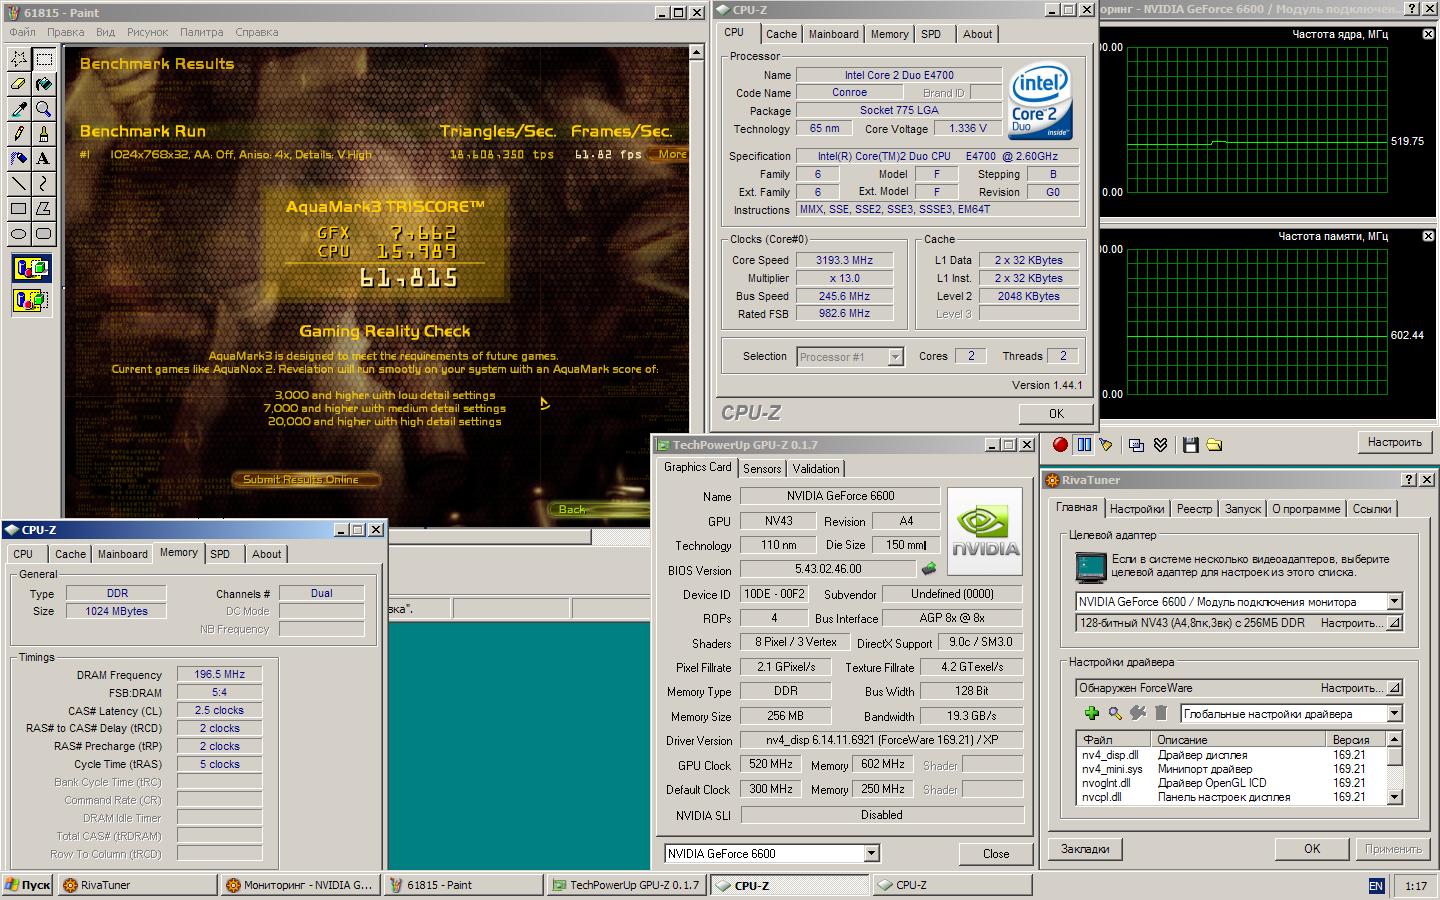Select the Brush tool in Paint
The image size is (1440, 900).
pyautogui.click(x=44, y=135)
